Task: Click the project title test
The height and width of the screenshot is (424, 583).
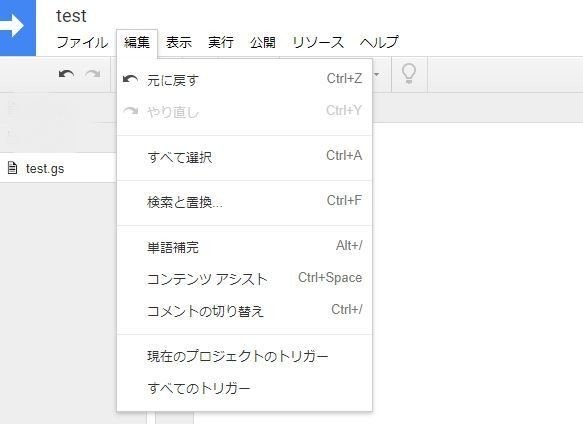Action: (x=71, y=16)
